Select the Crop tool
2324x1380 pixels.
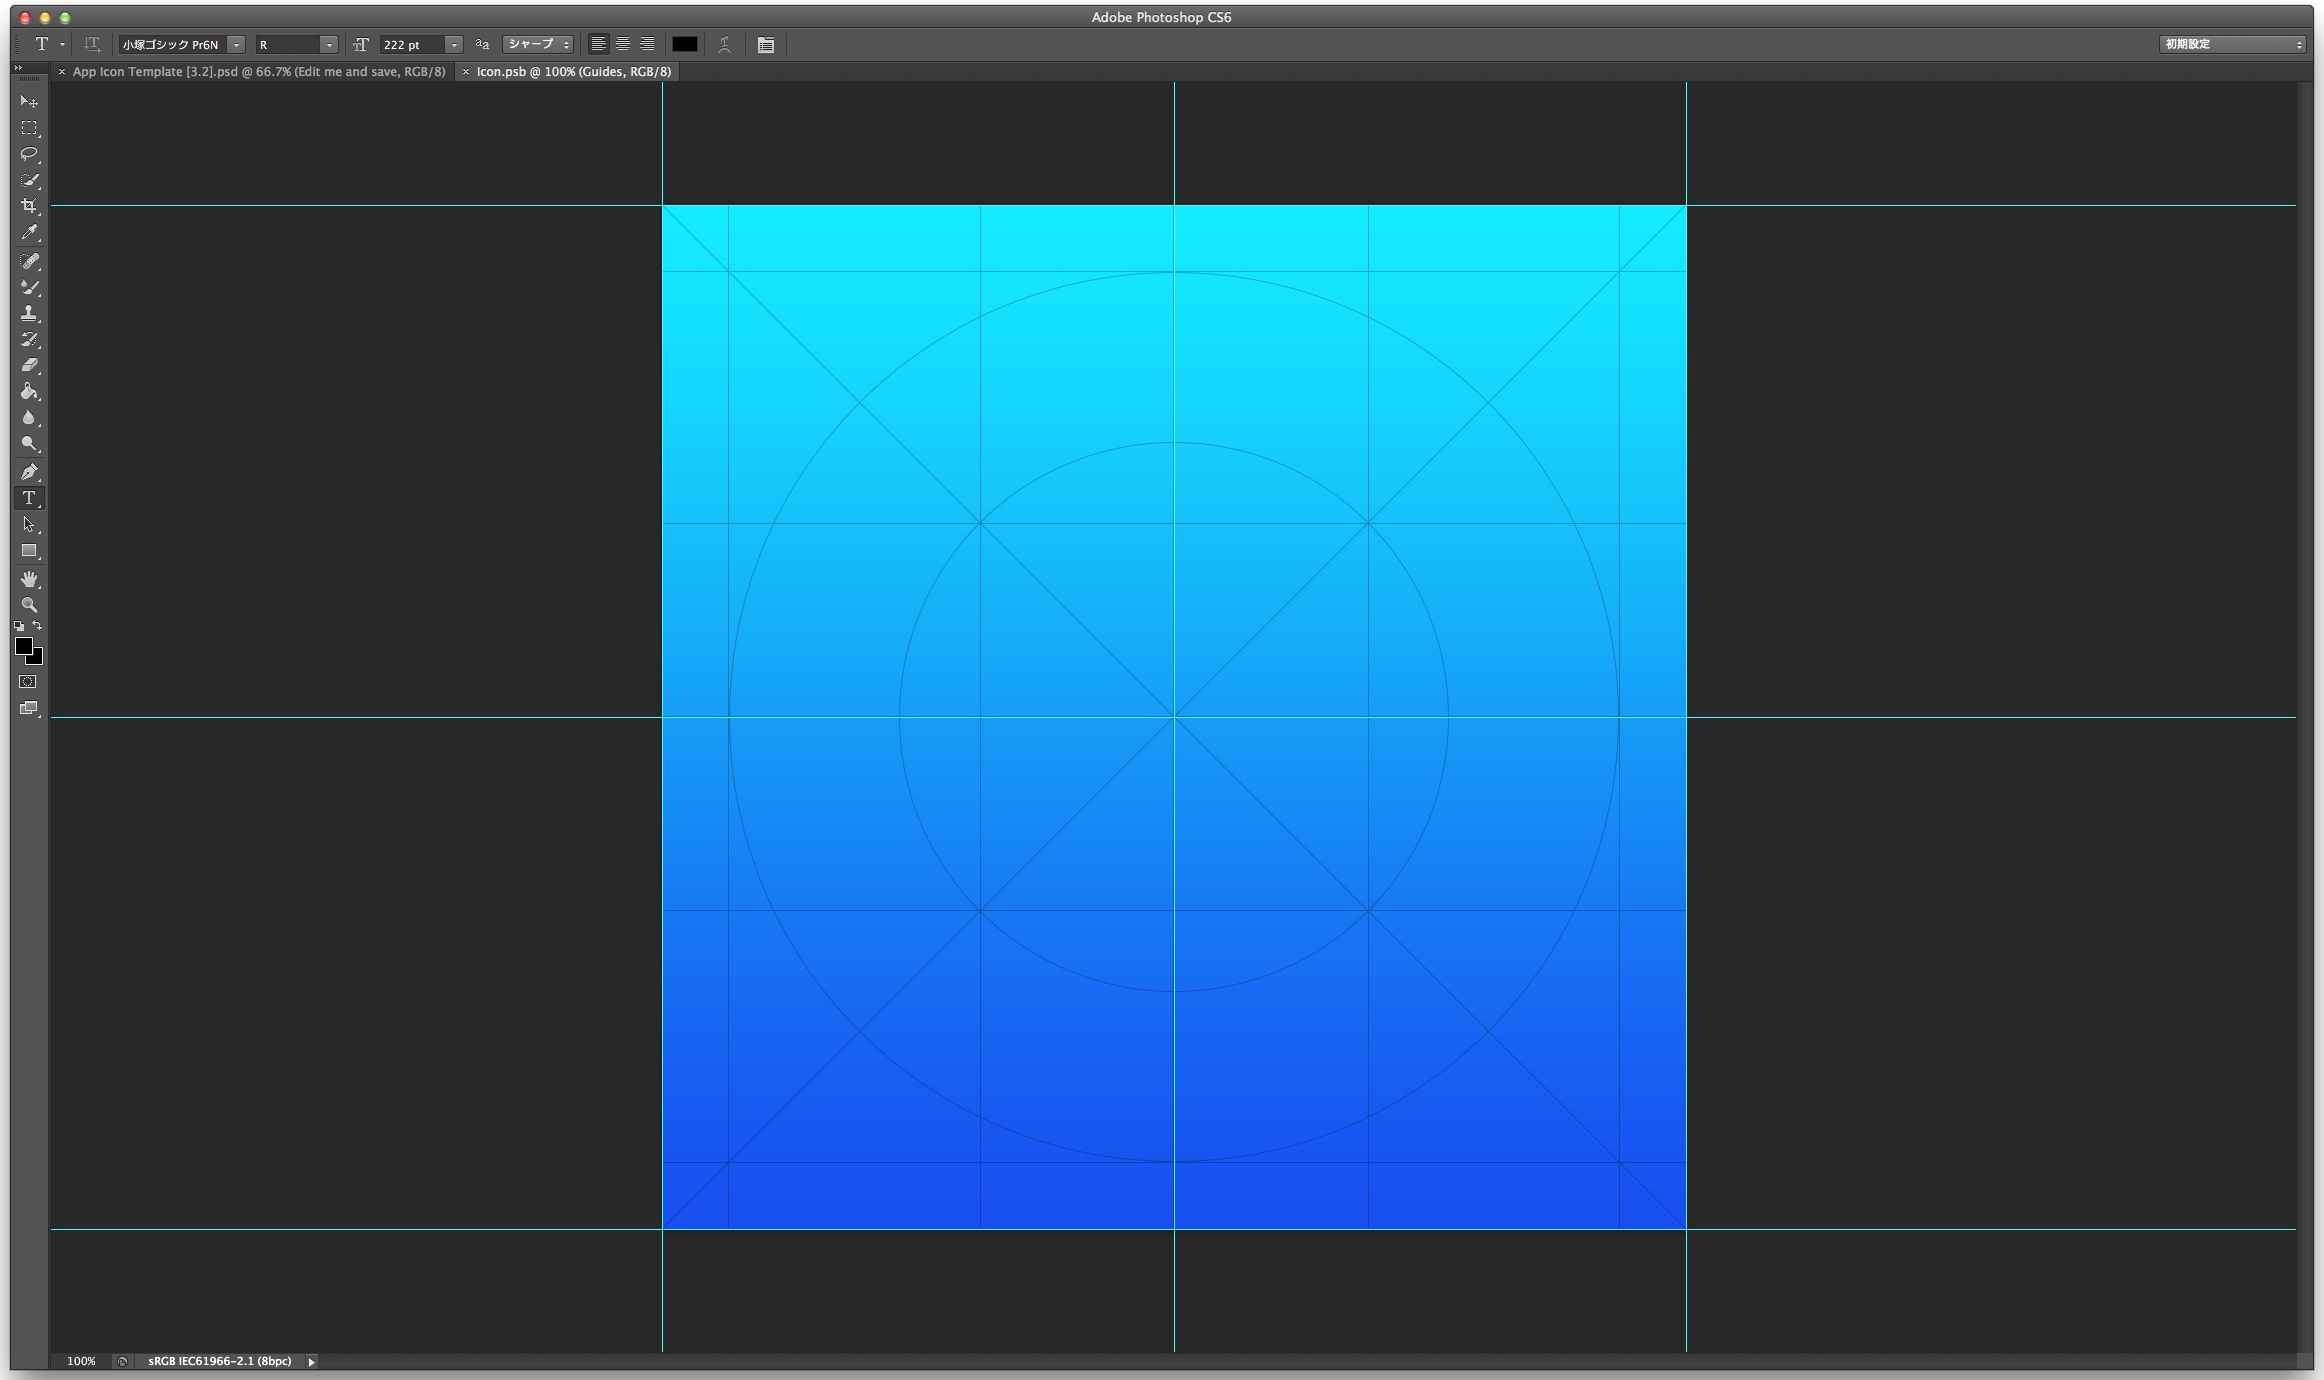click(29, 206)
